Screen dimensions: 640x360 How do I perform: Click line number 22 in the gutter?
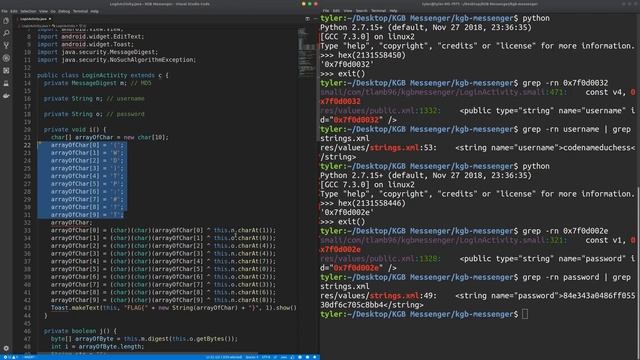point(27,145)
